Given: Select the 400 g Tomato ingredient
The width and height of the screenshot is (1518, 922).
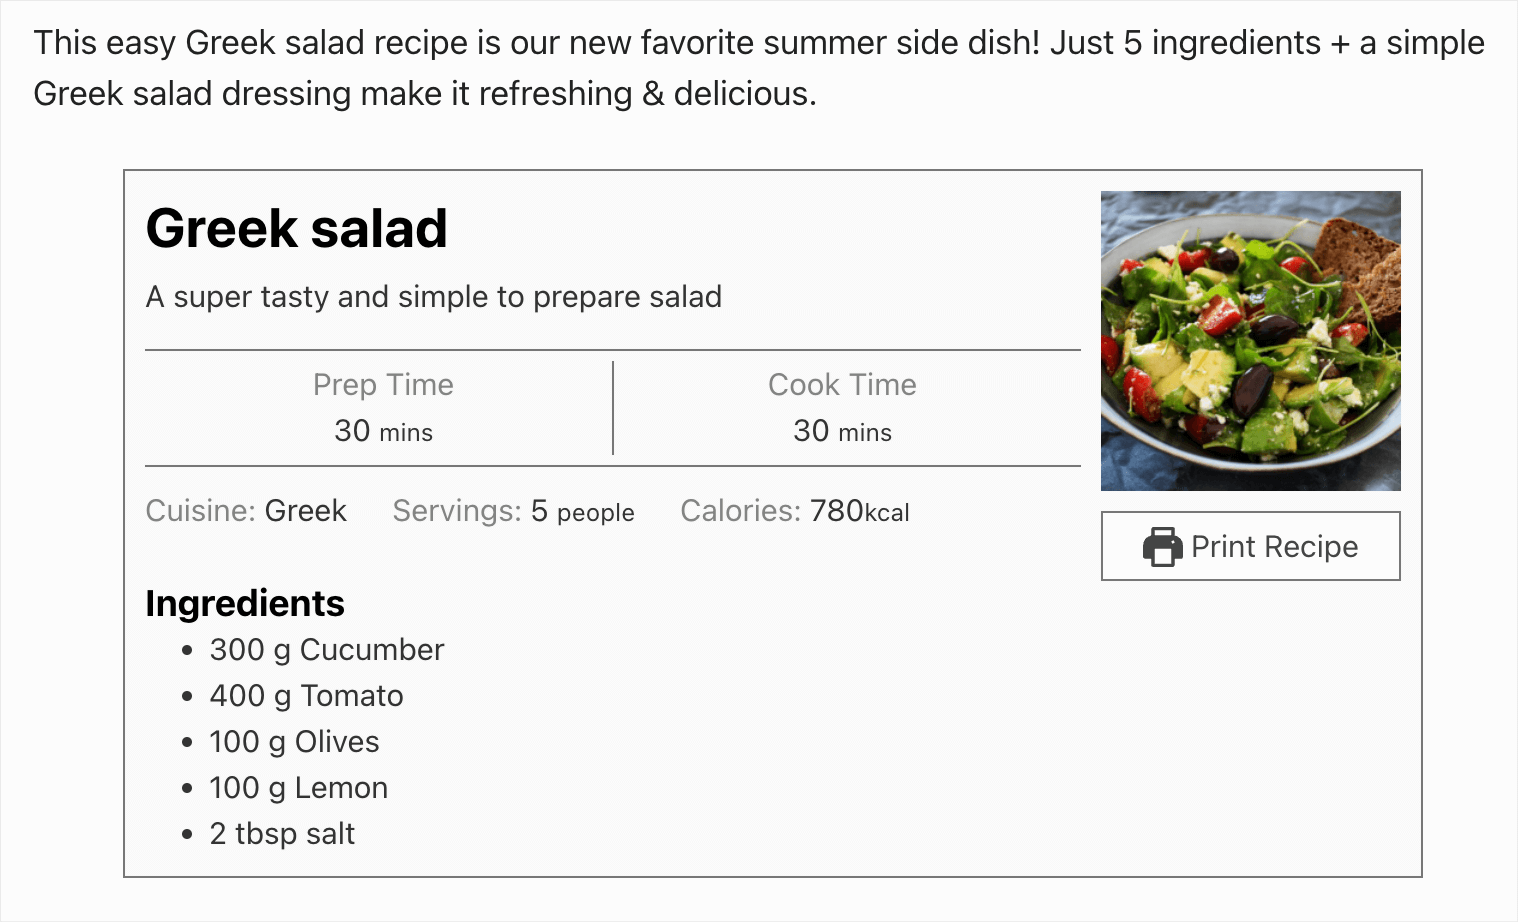Looking at the screenshot, I should [x=306, y=695].
